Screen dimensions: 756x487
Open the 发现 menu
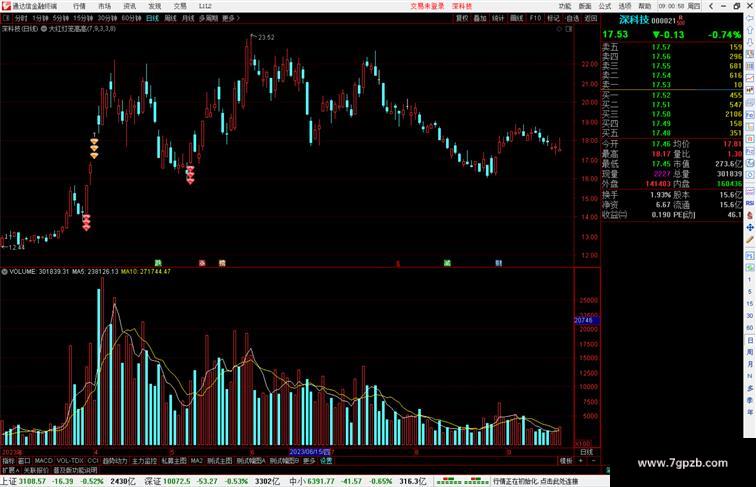[x=154, y=6]
